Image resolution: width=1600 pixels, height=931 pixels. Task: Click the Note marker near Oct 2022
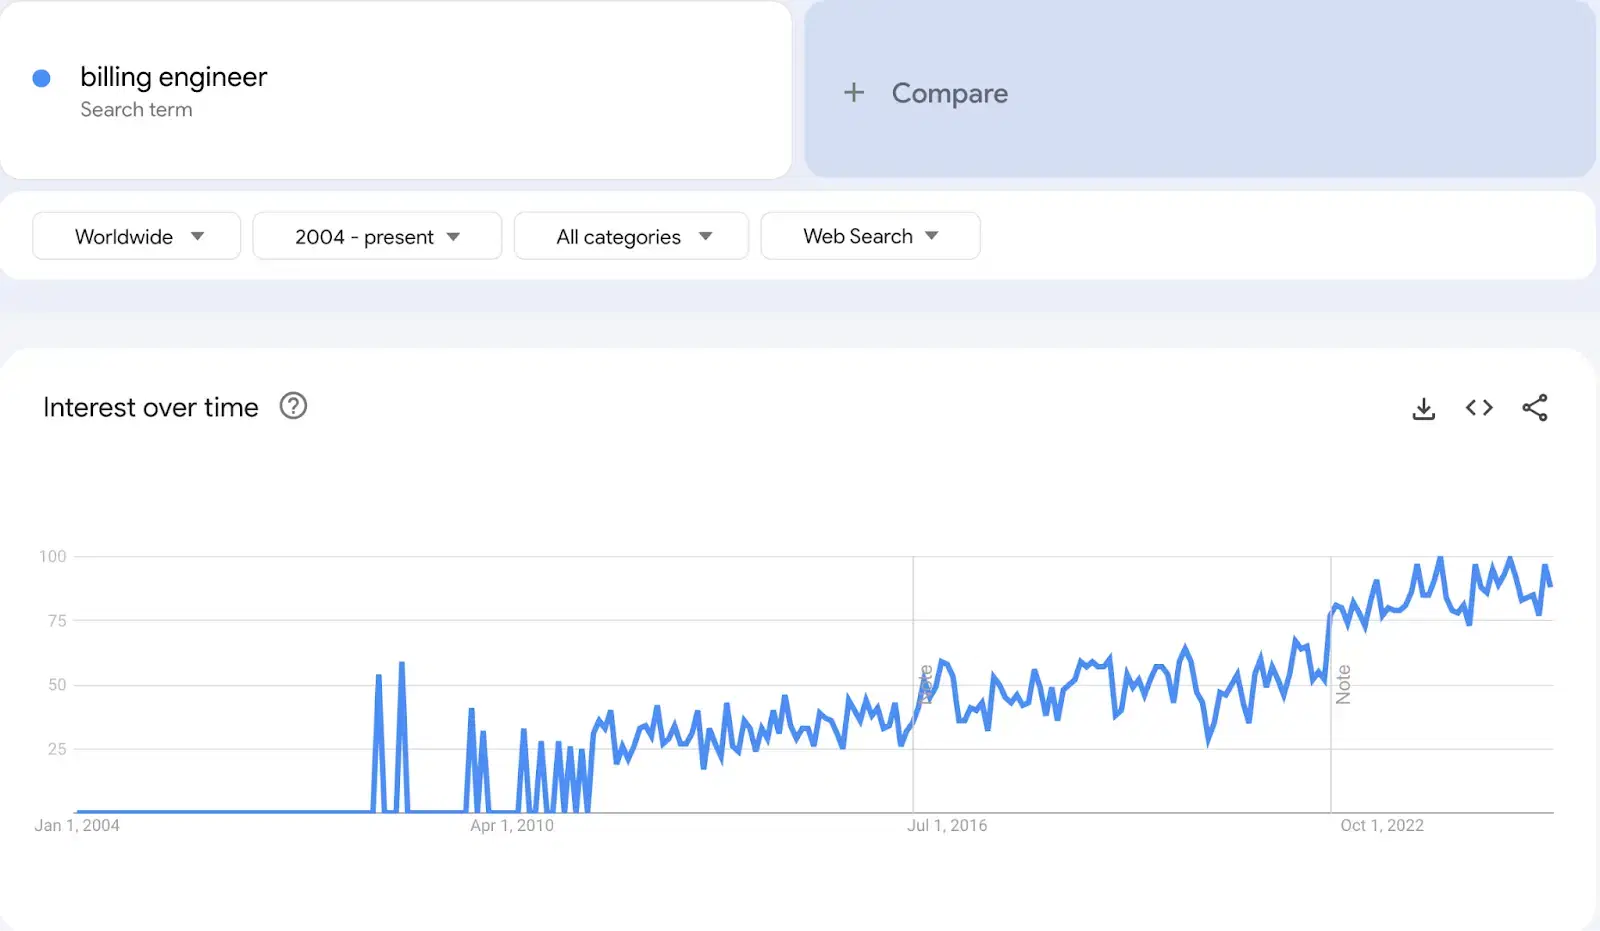coord(1343,684)
